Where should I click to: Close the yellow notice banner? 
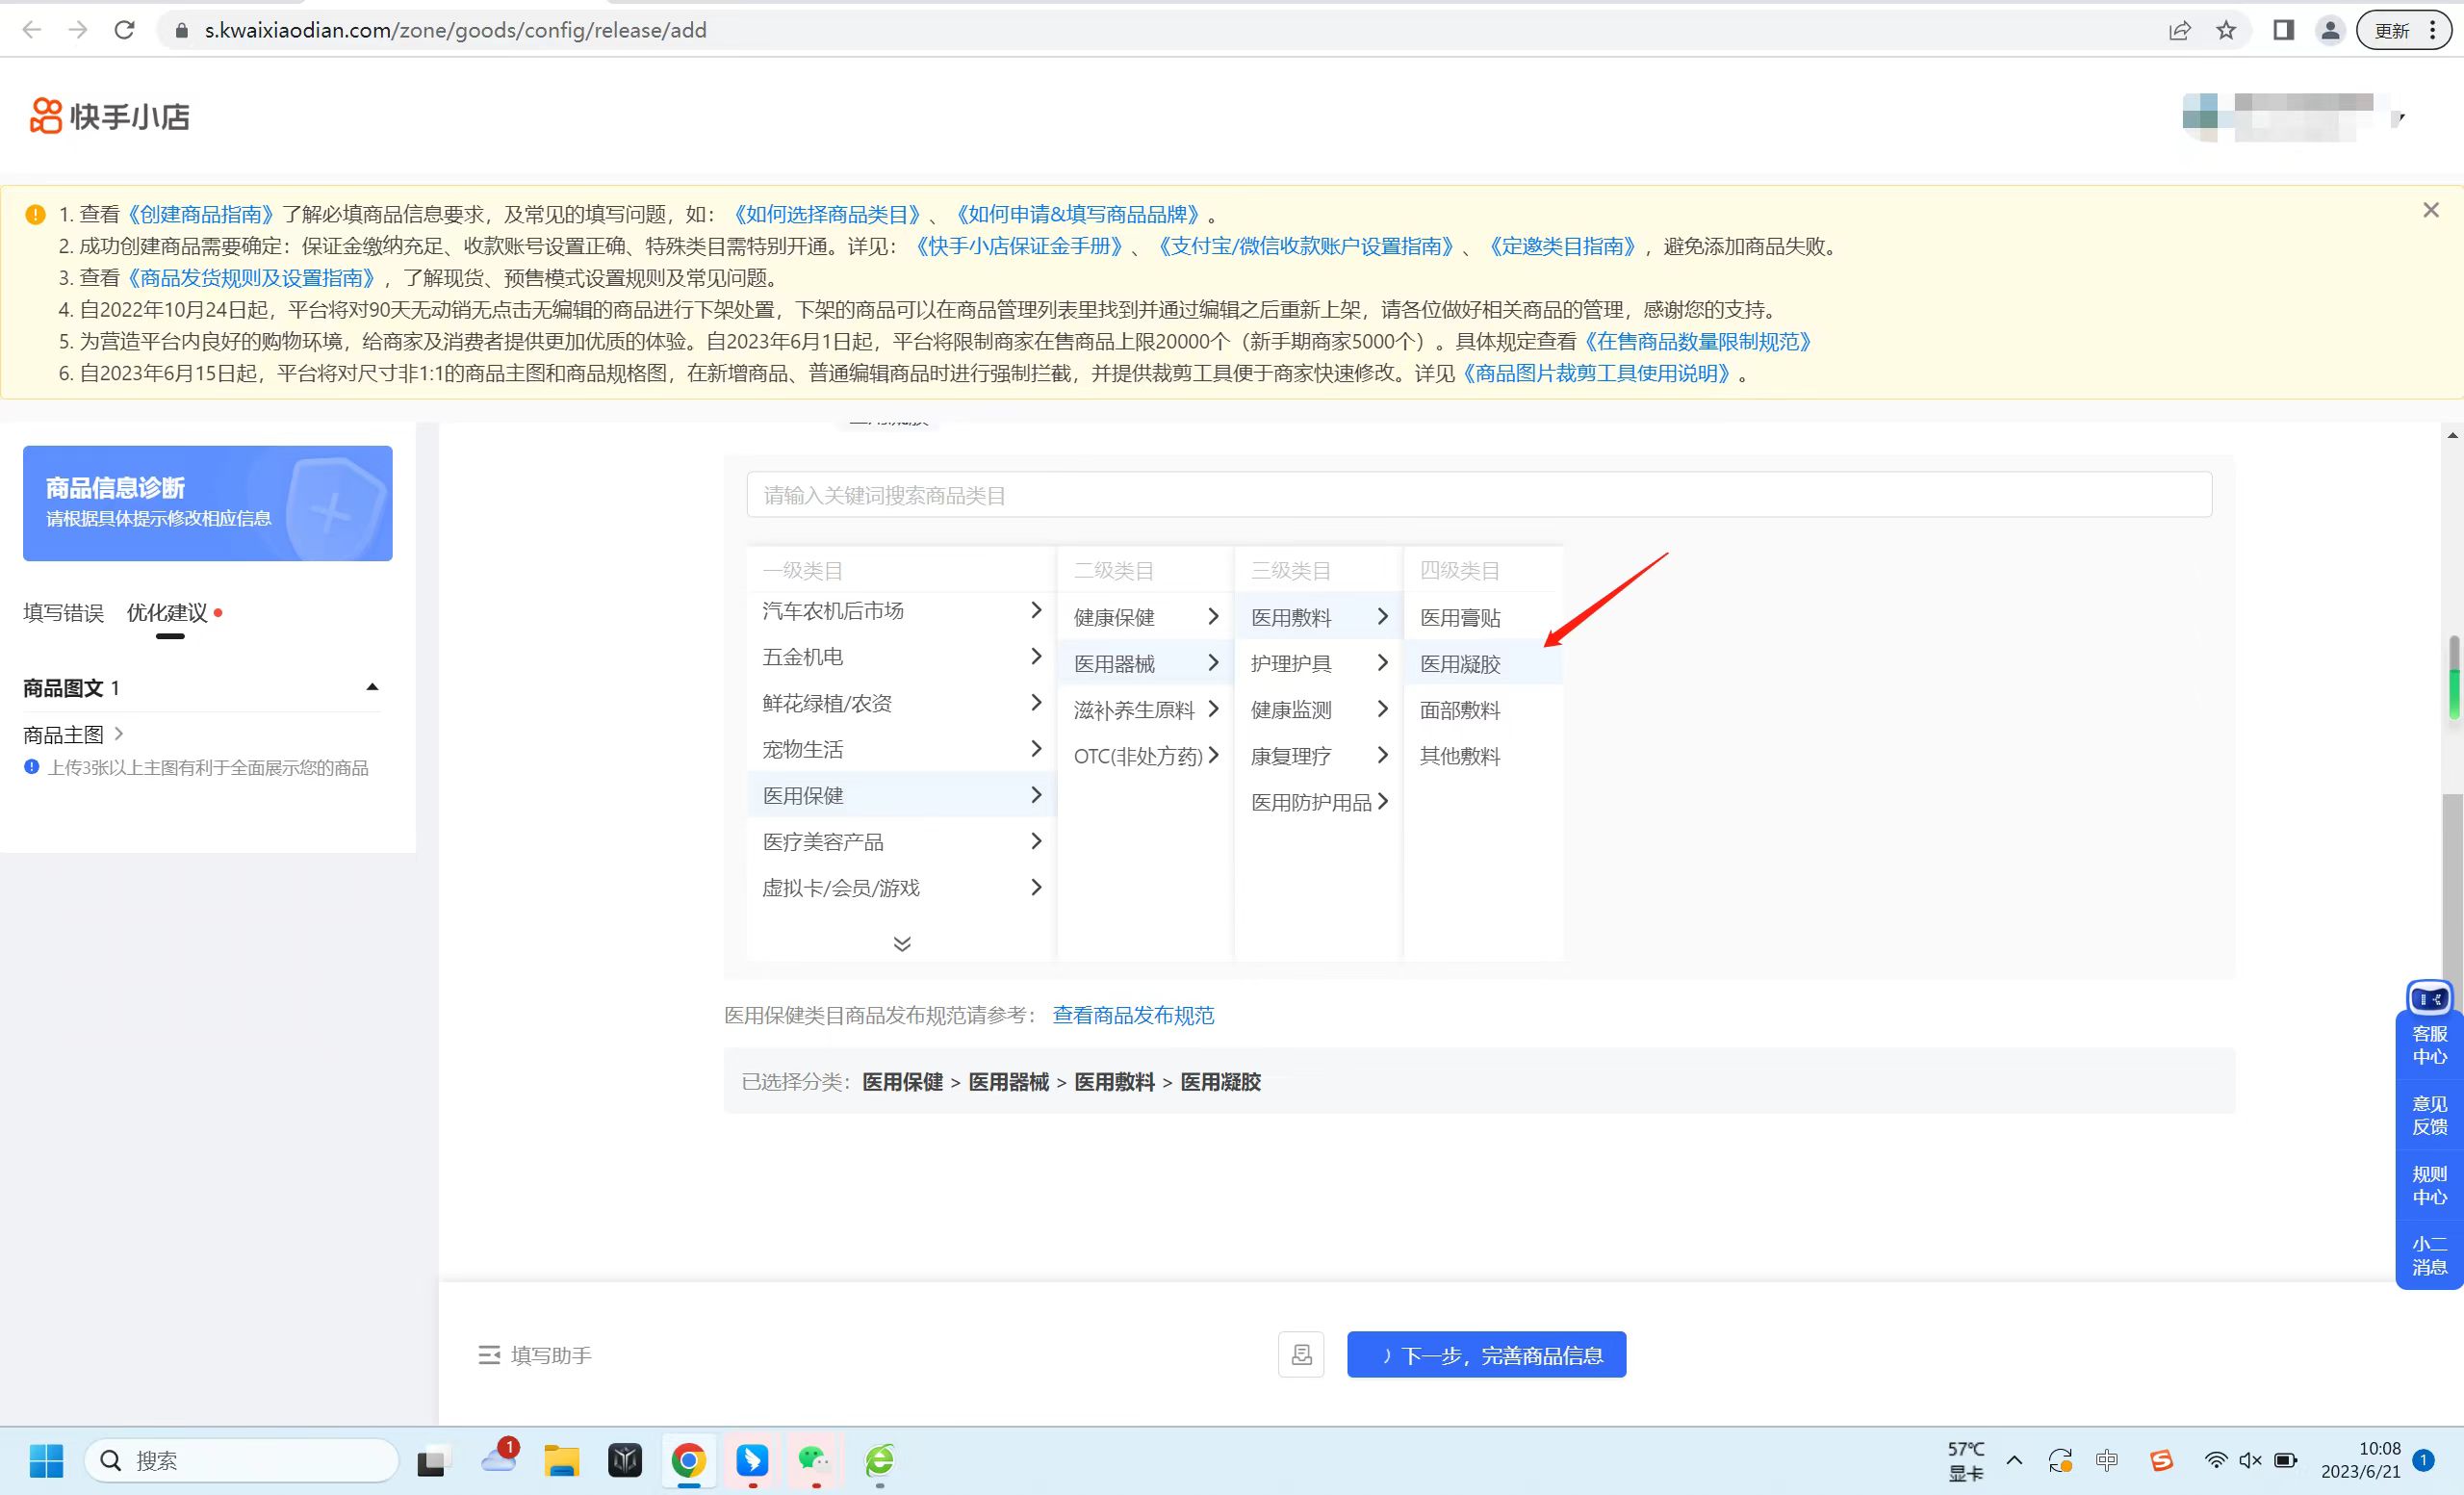2430,210
